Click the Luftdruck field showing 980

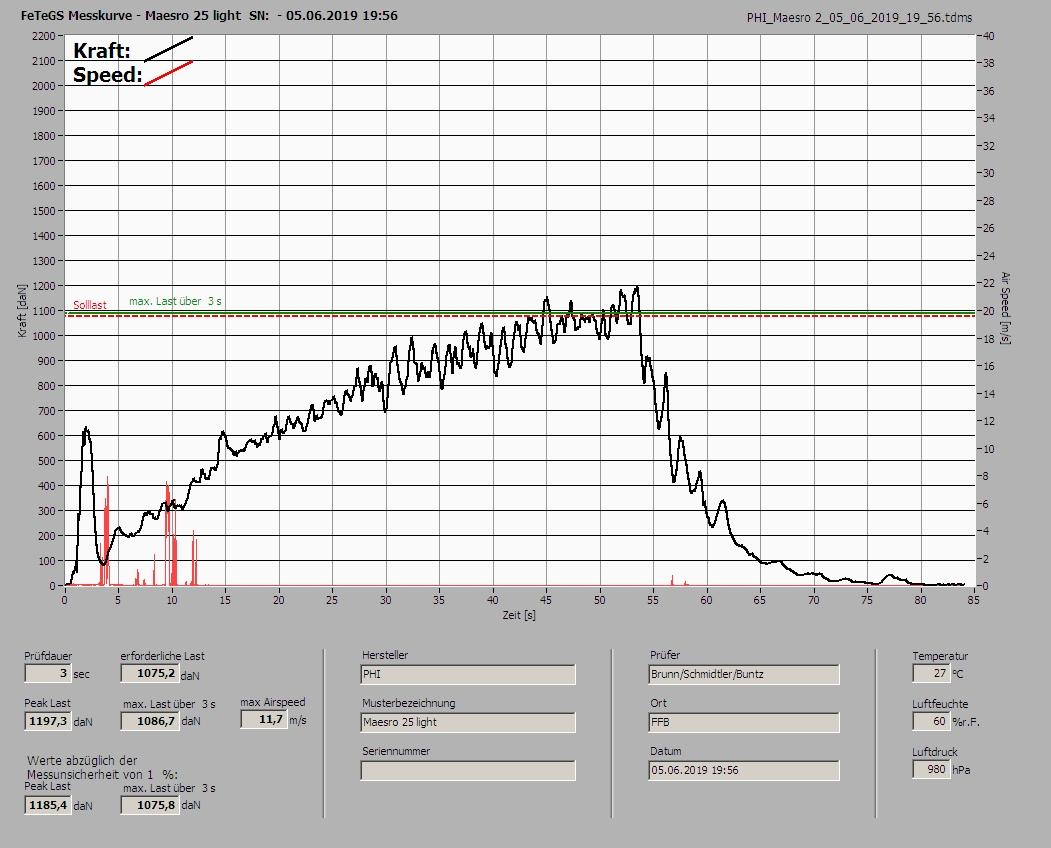point(931,770)
